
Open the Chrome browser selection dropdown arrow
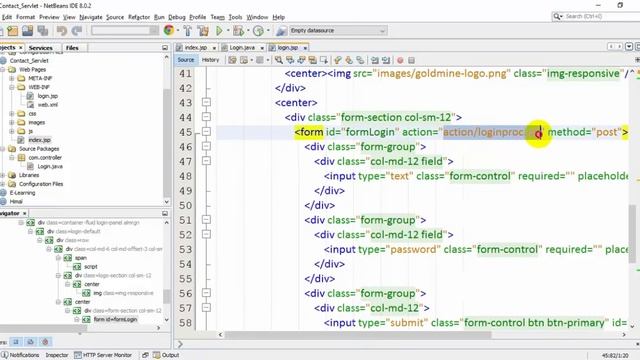tap(178, 31)
